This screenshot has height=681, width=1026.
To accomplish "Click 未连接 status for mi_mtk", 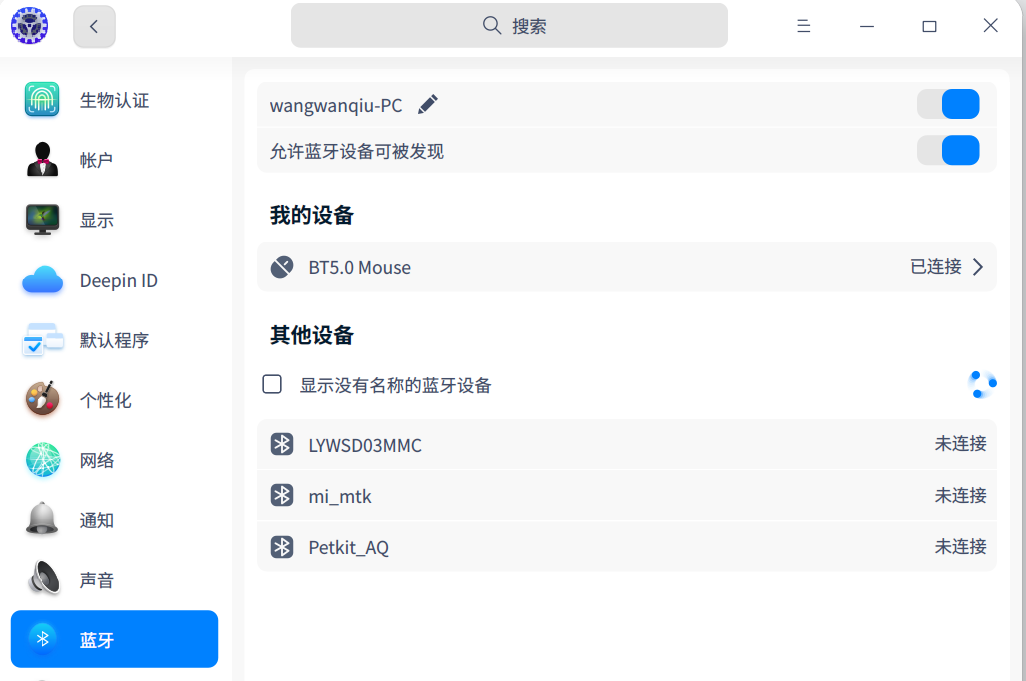I will [x=960, y=495].
